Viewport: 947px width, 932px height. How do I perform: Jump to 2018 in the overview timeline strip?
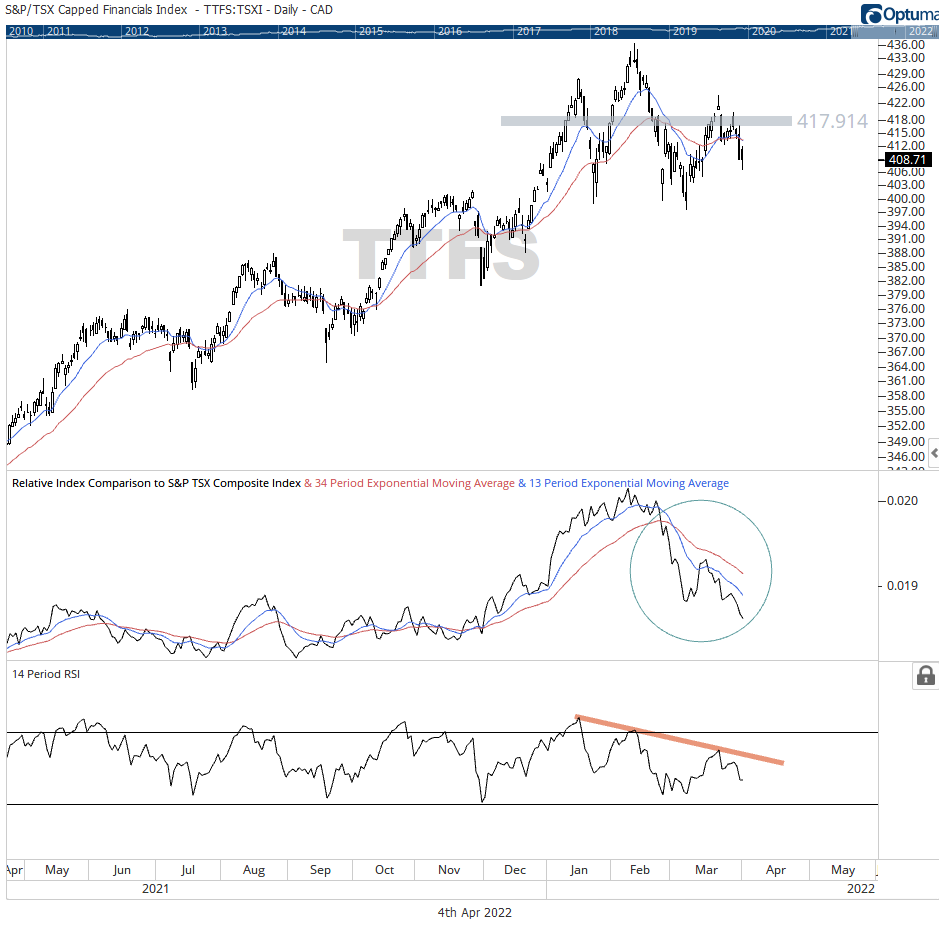coord(605,31)
